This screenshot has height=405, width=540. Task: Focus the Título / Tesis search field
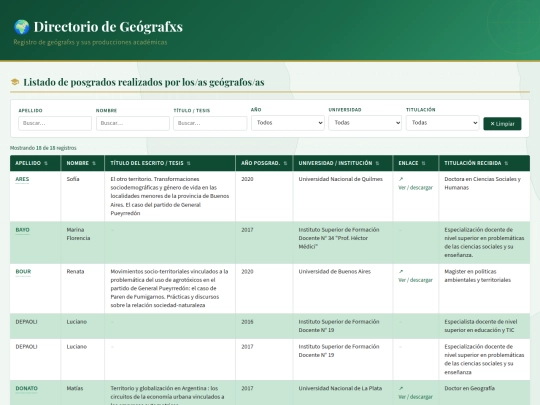(210, 123)
